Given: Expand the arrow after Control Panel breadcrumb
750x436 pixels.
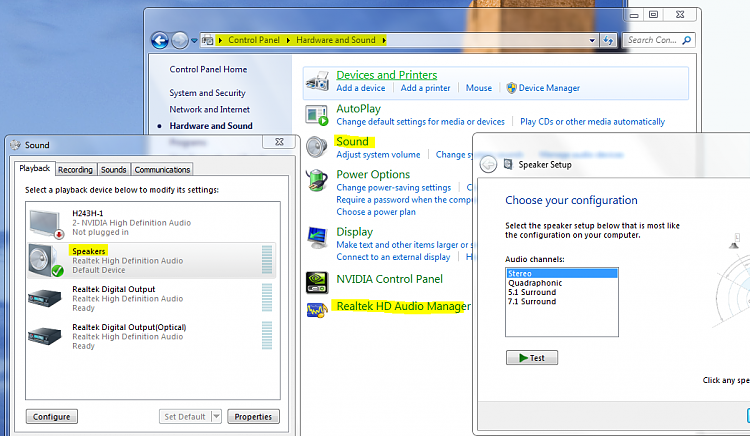Looking at the screenshot, I should 288,40.
